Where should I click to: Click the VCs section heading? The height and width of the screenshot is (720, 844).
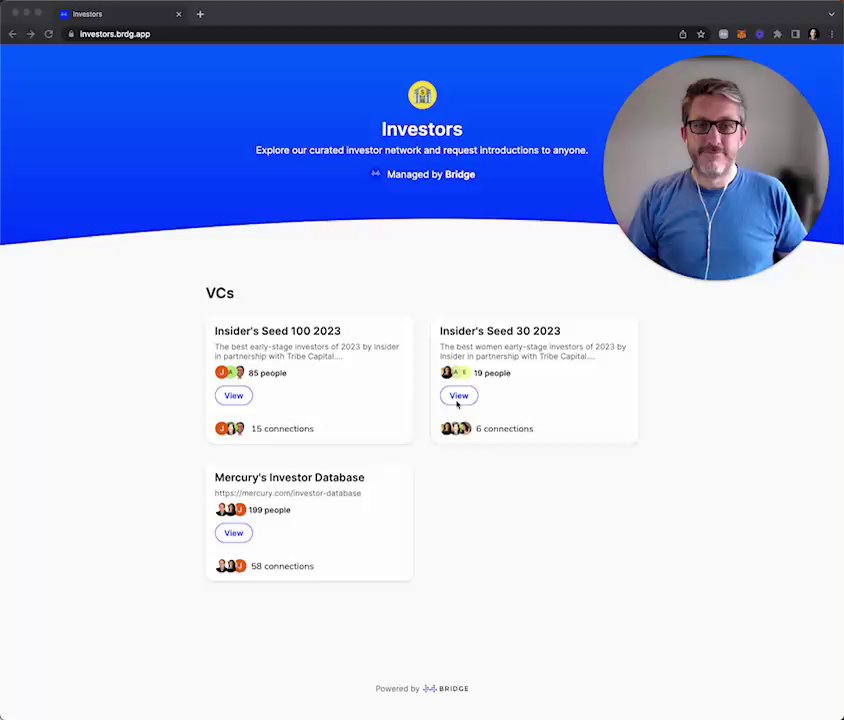220,293
